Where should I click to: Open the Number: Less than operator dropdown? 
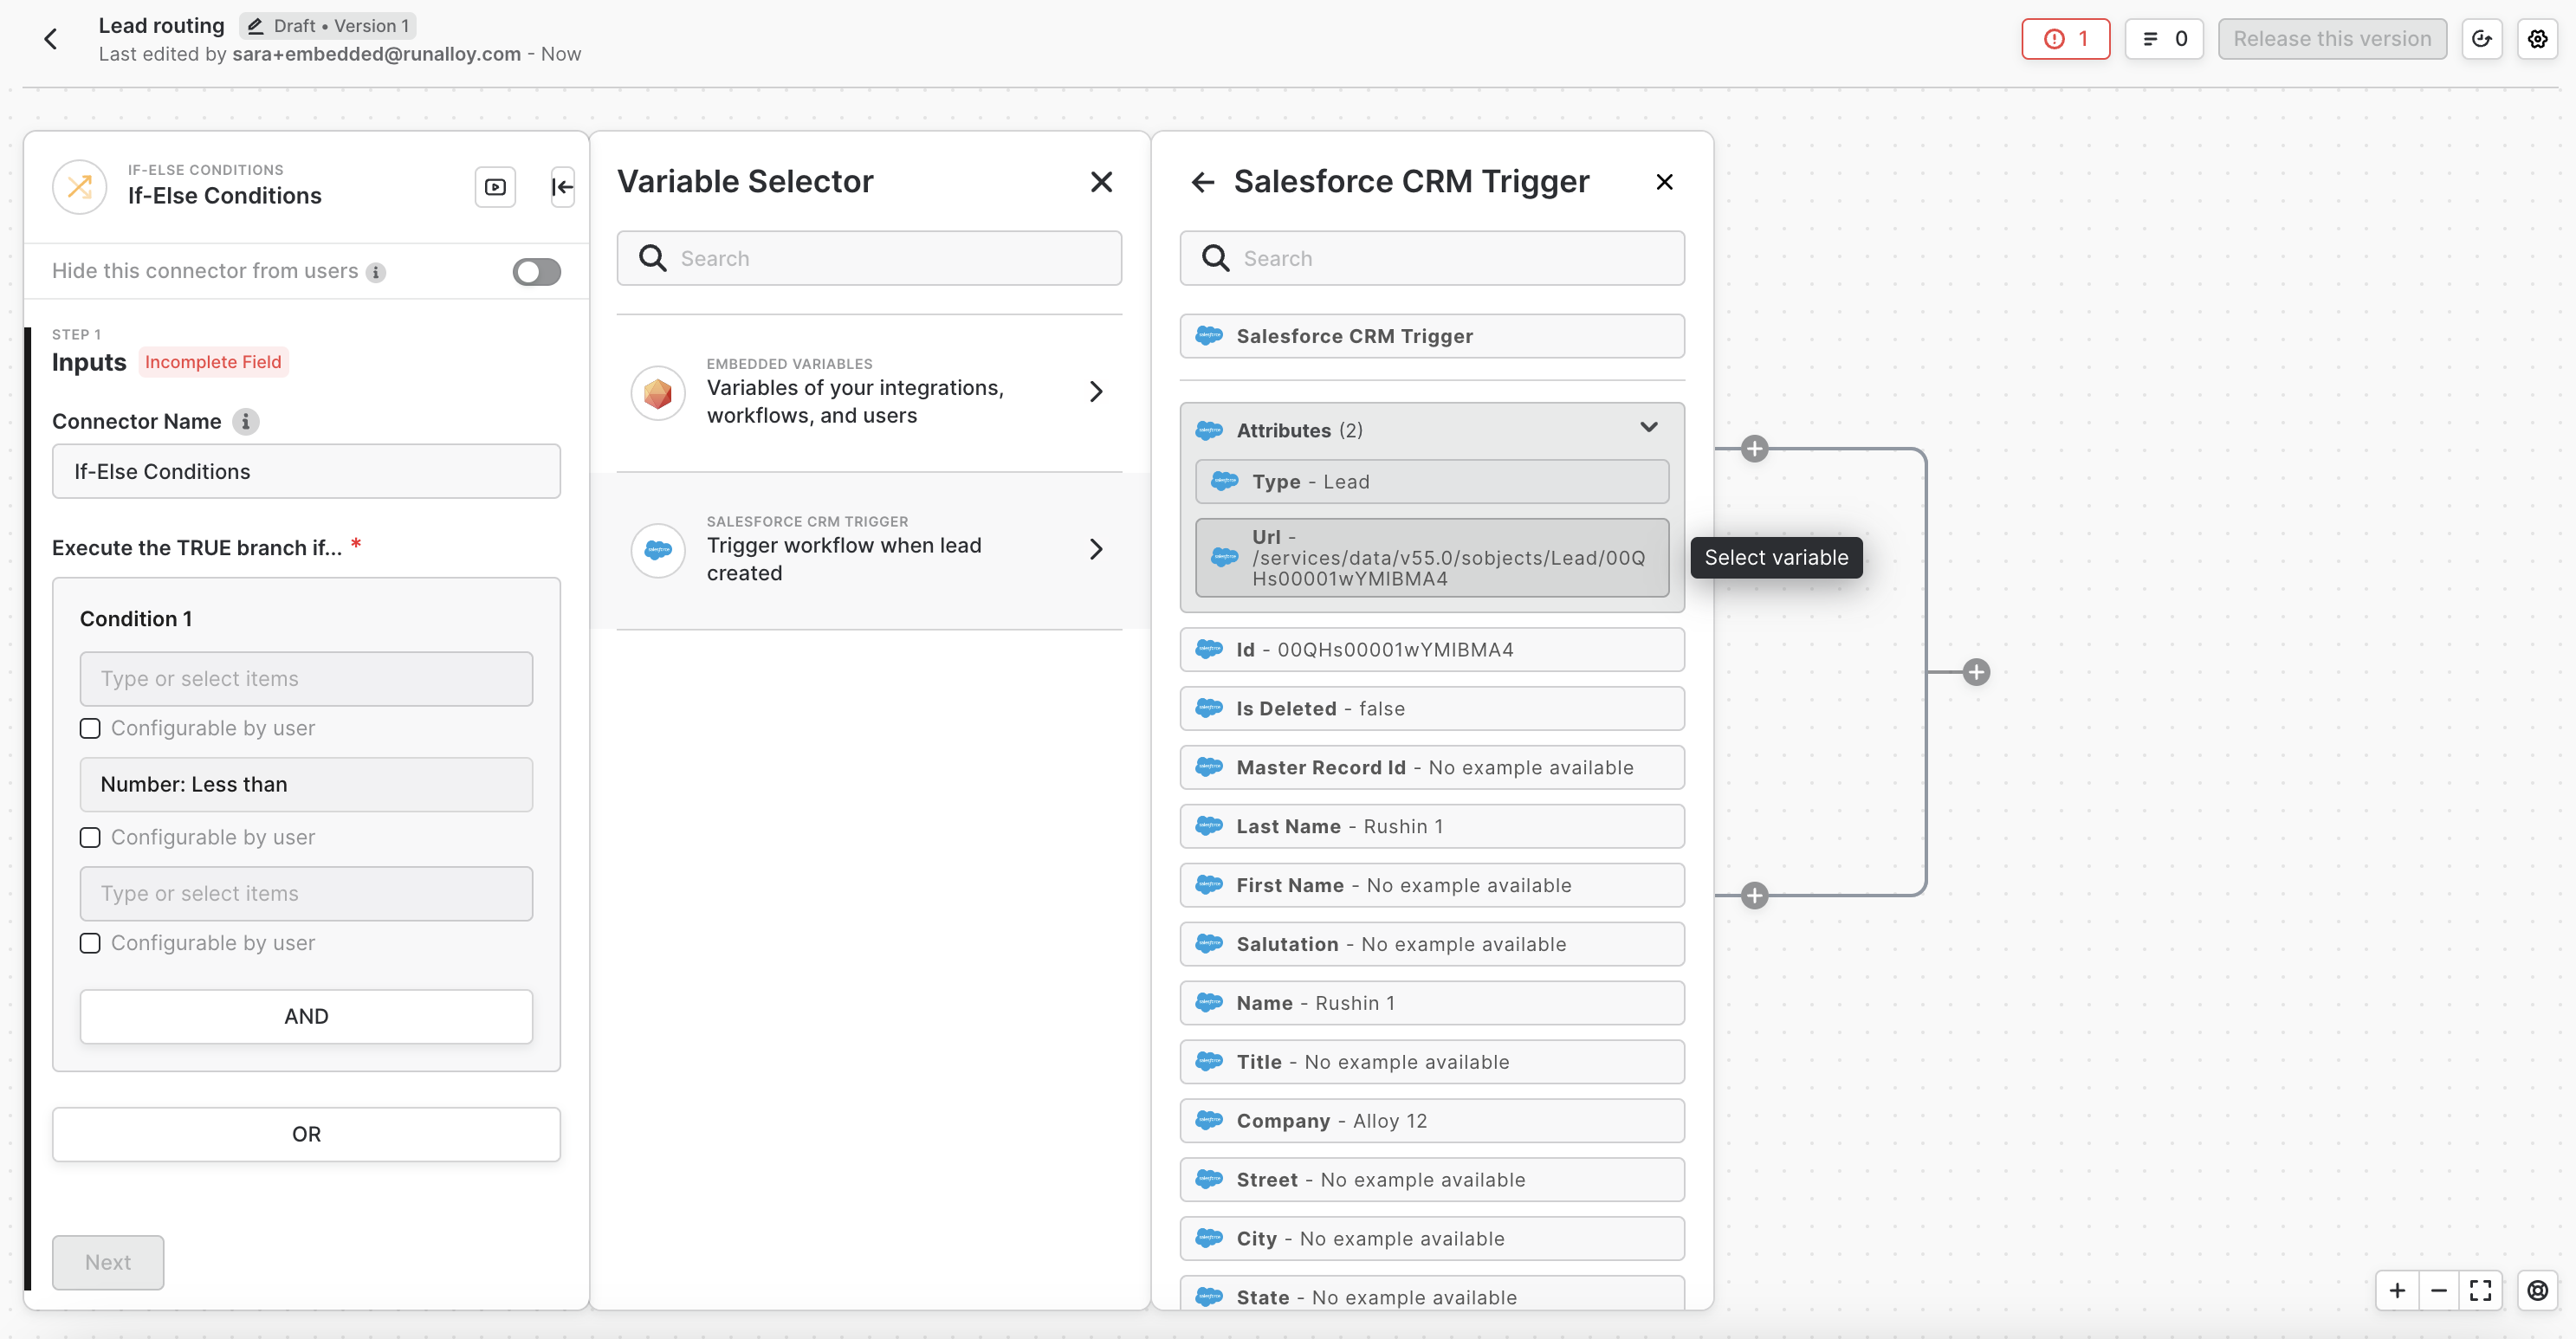306,784
